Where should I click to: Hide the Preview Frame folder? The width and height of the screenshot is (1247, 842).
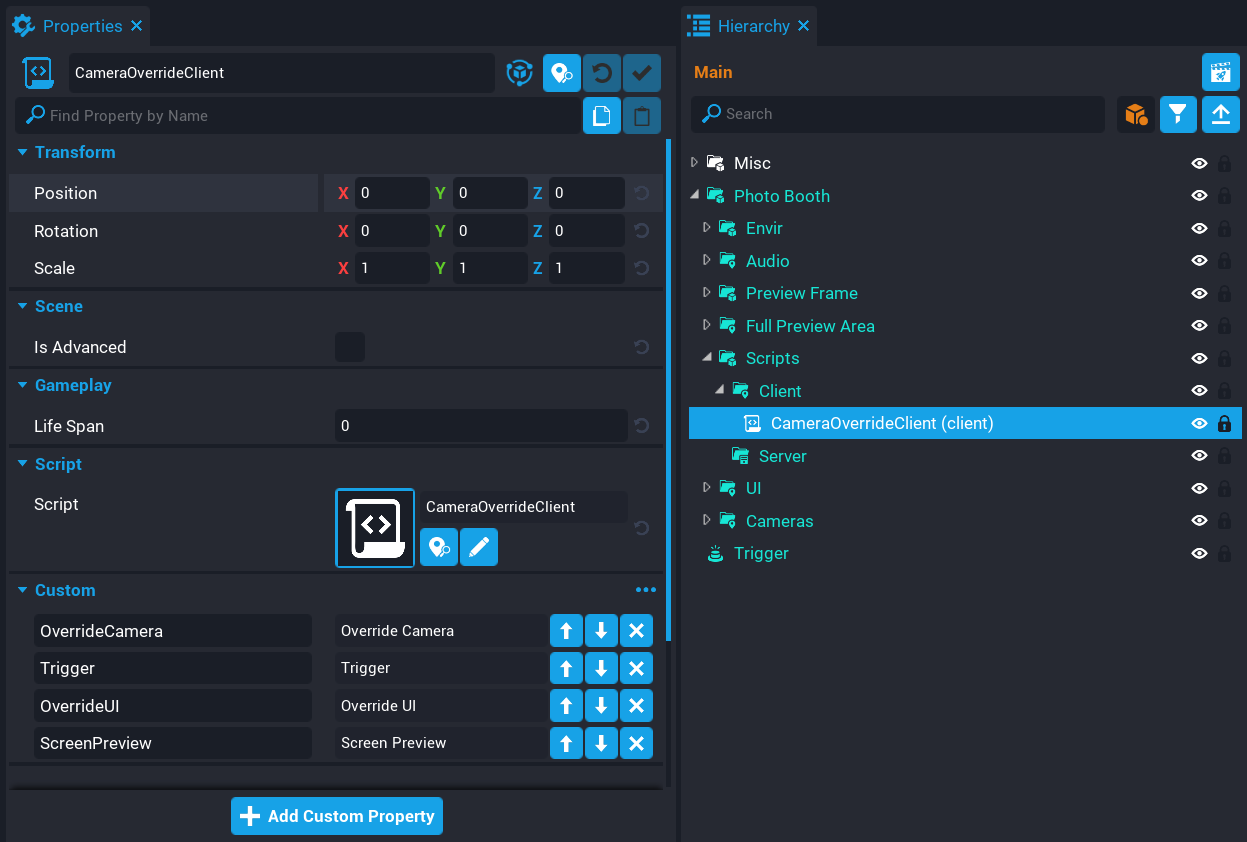tap(1199, 293)
